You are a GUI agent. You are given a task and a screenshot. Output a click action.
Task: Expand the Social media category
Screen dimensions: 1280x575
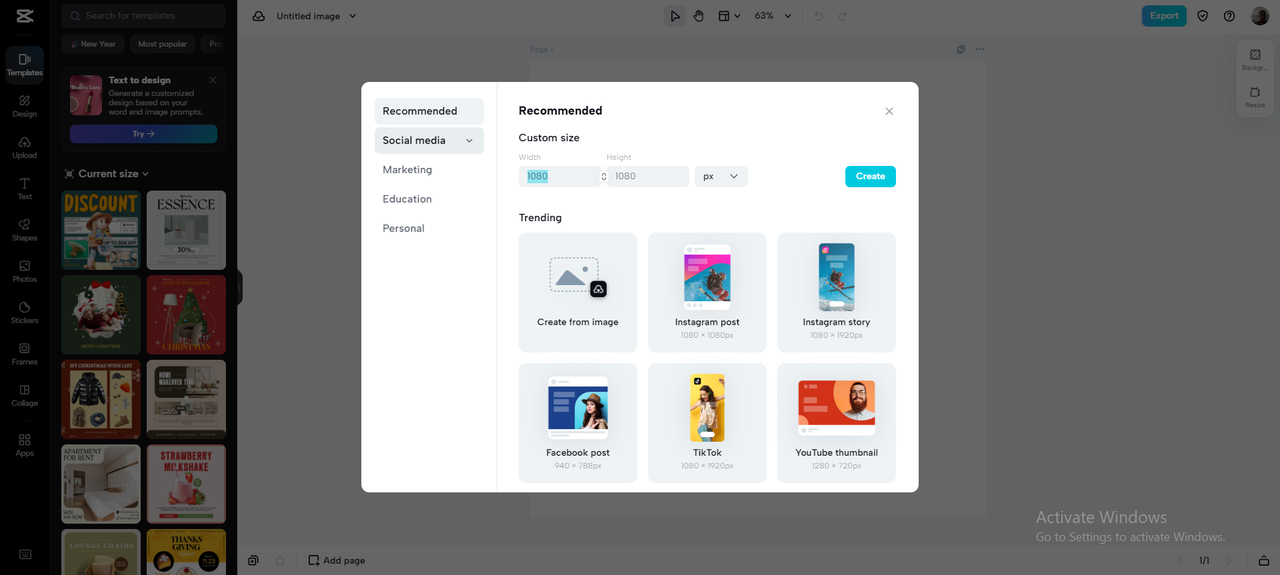[x=429, y=140]
